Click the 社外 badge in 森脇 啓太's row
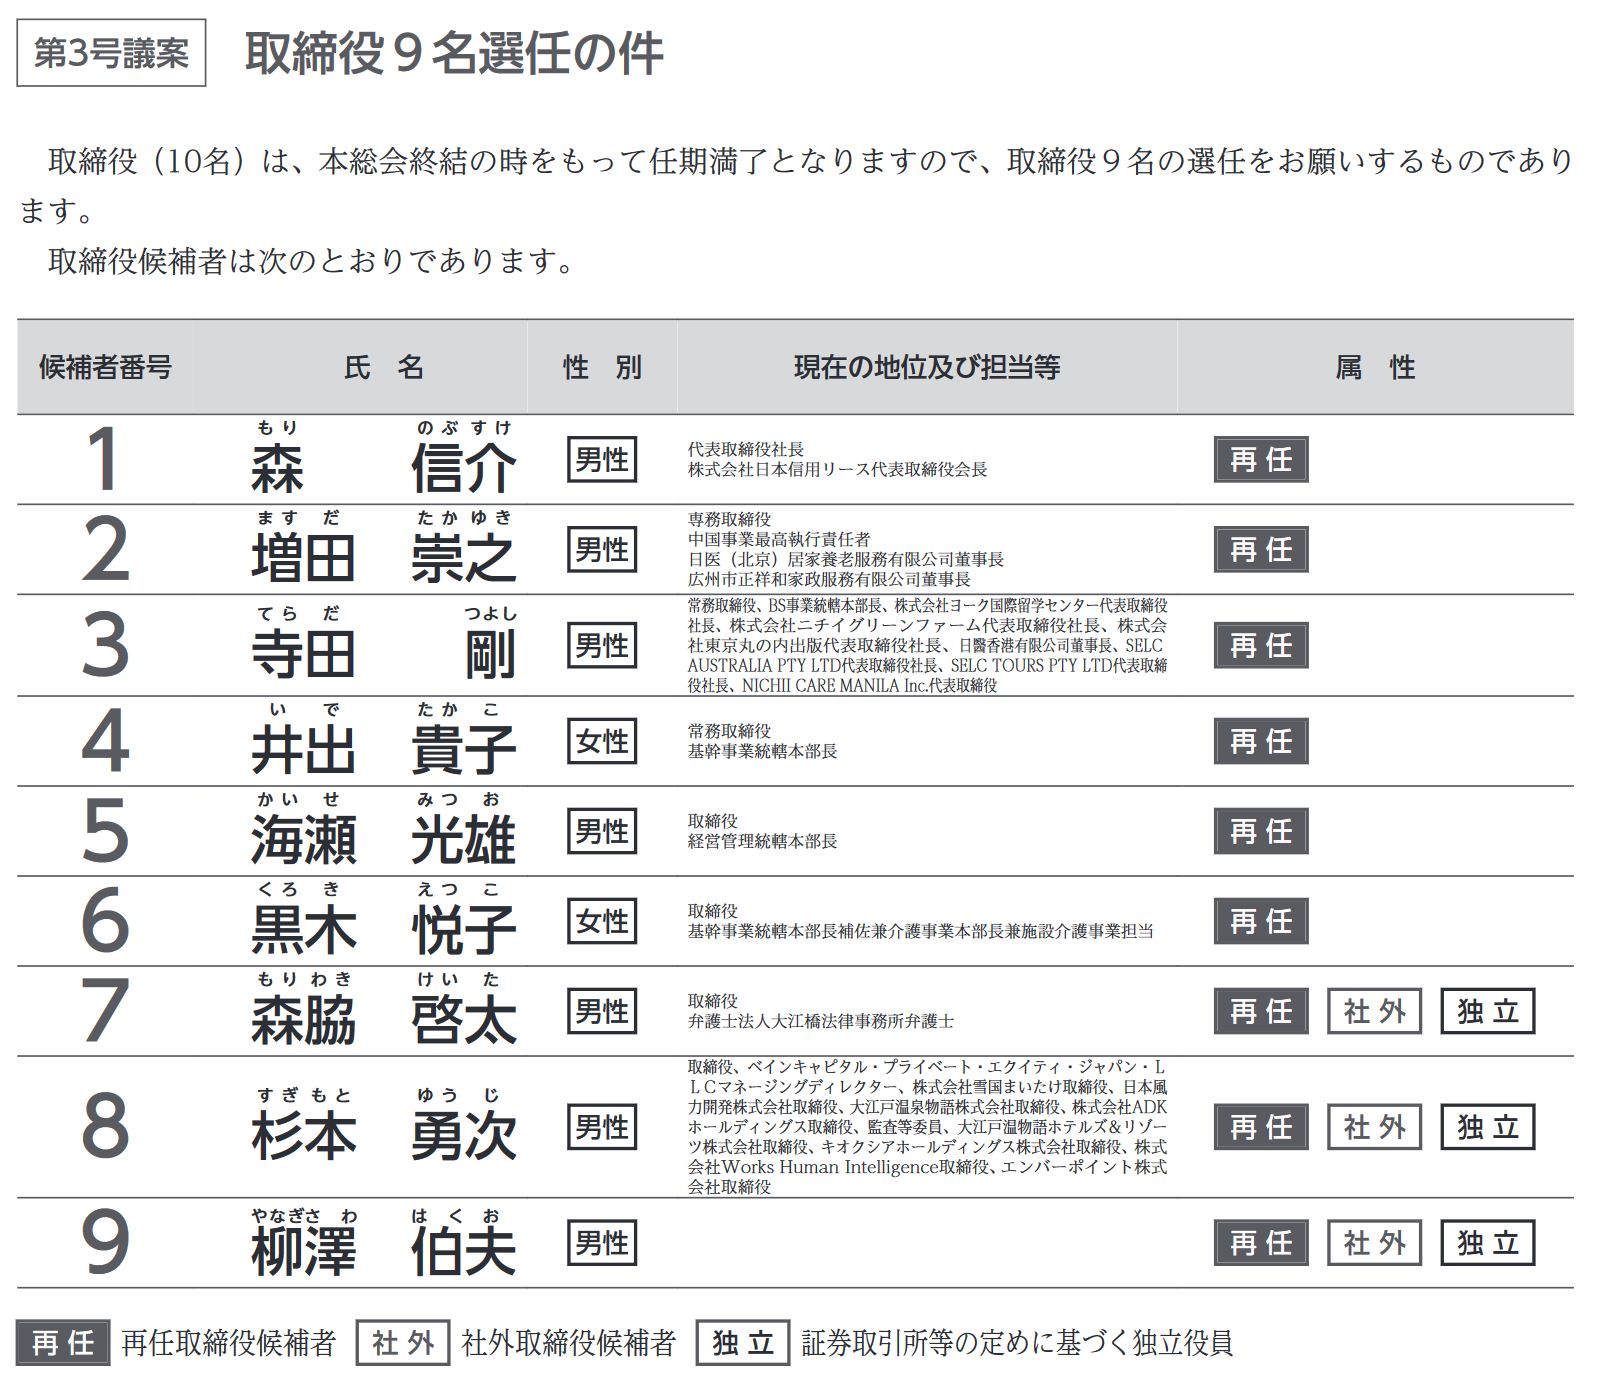Viewport: 1604px width, 1378px height. coord(1375,1011)
